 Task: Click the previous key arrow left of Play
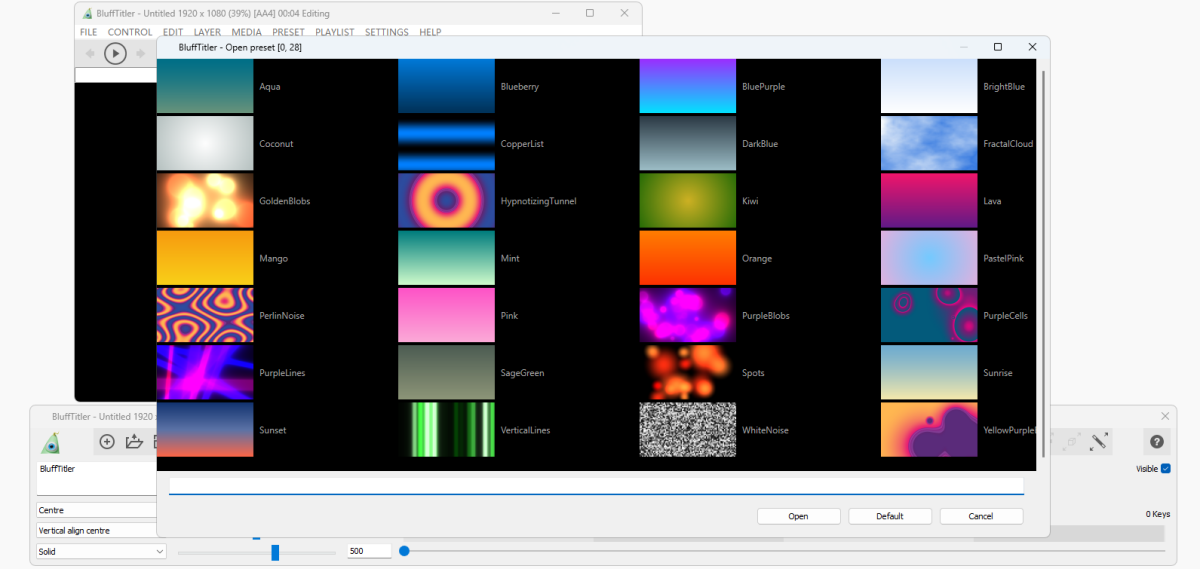coord(90,53)
